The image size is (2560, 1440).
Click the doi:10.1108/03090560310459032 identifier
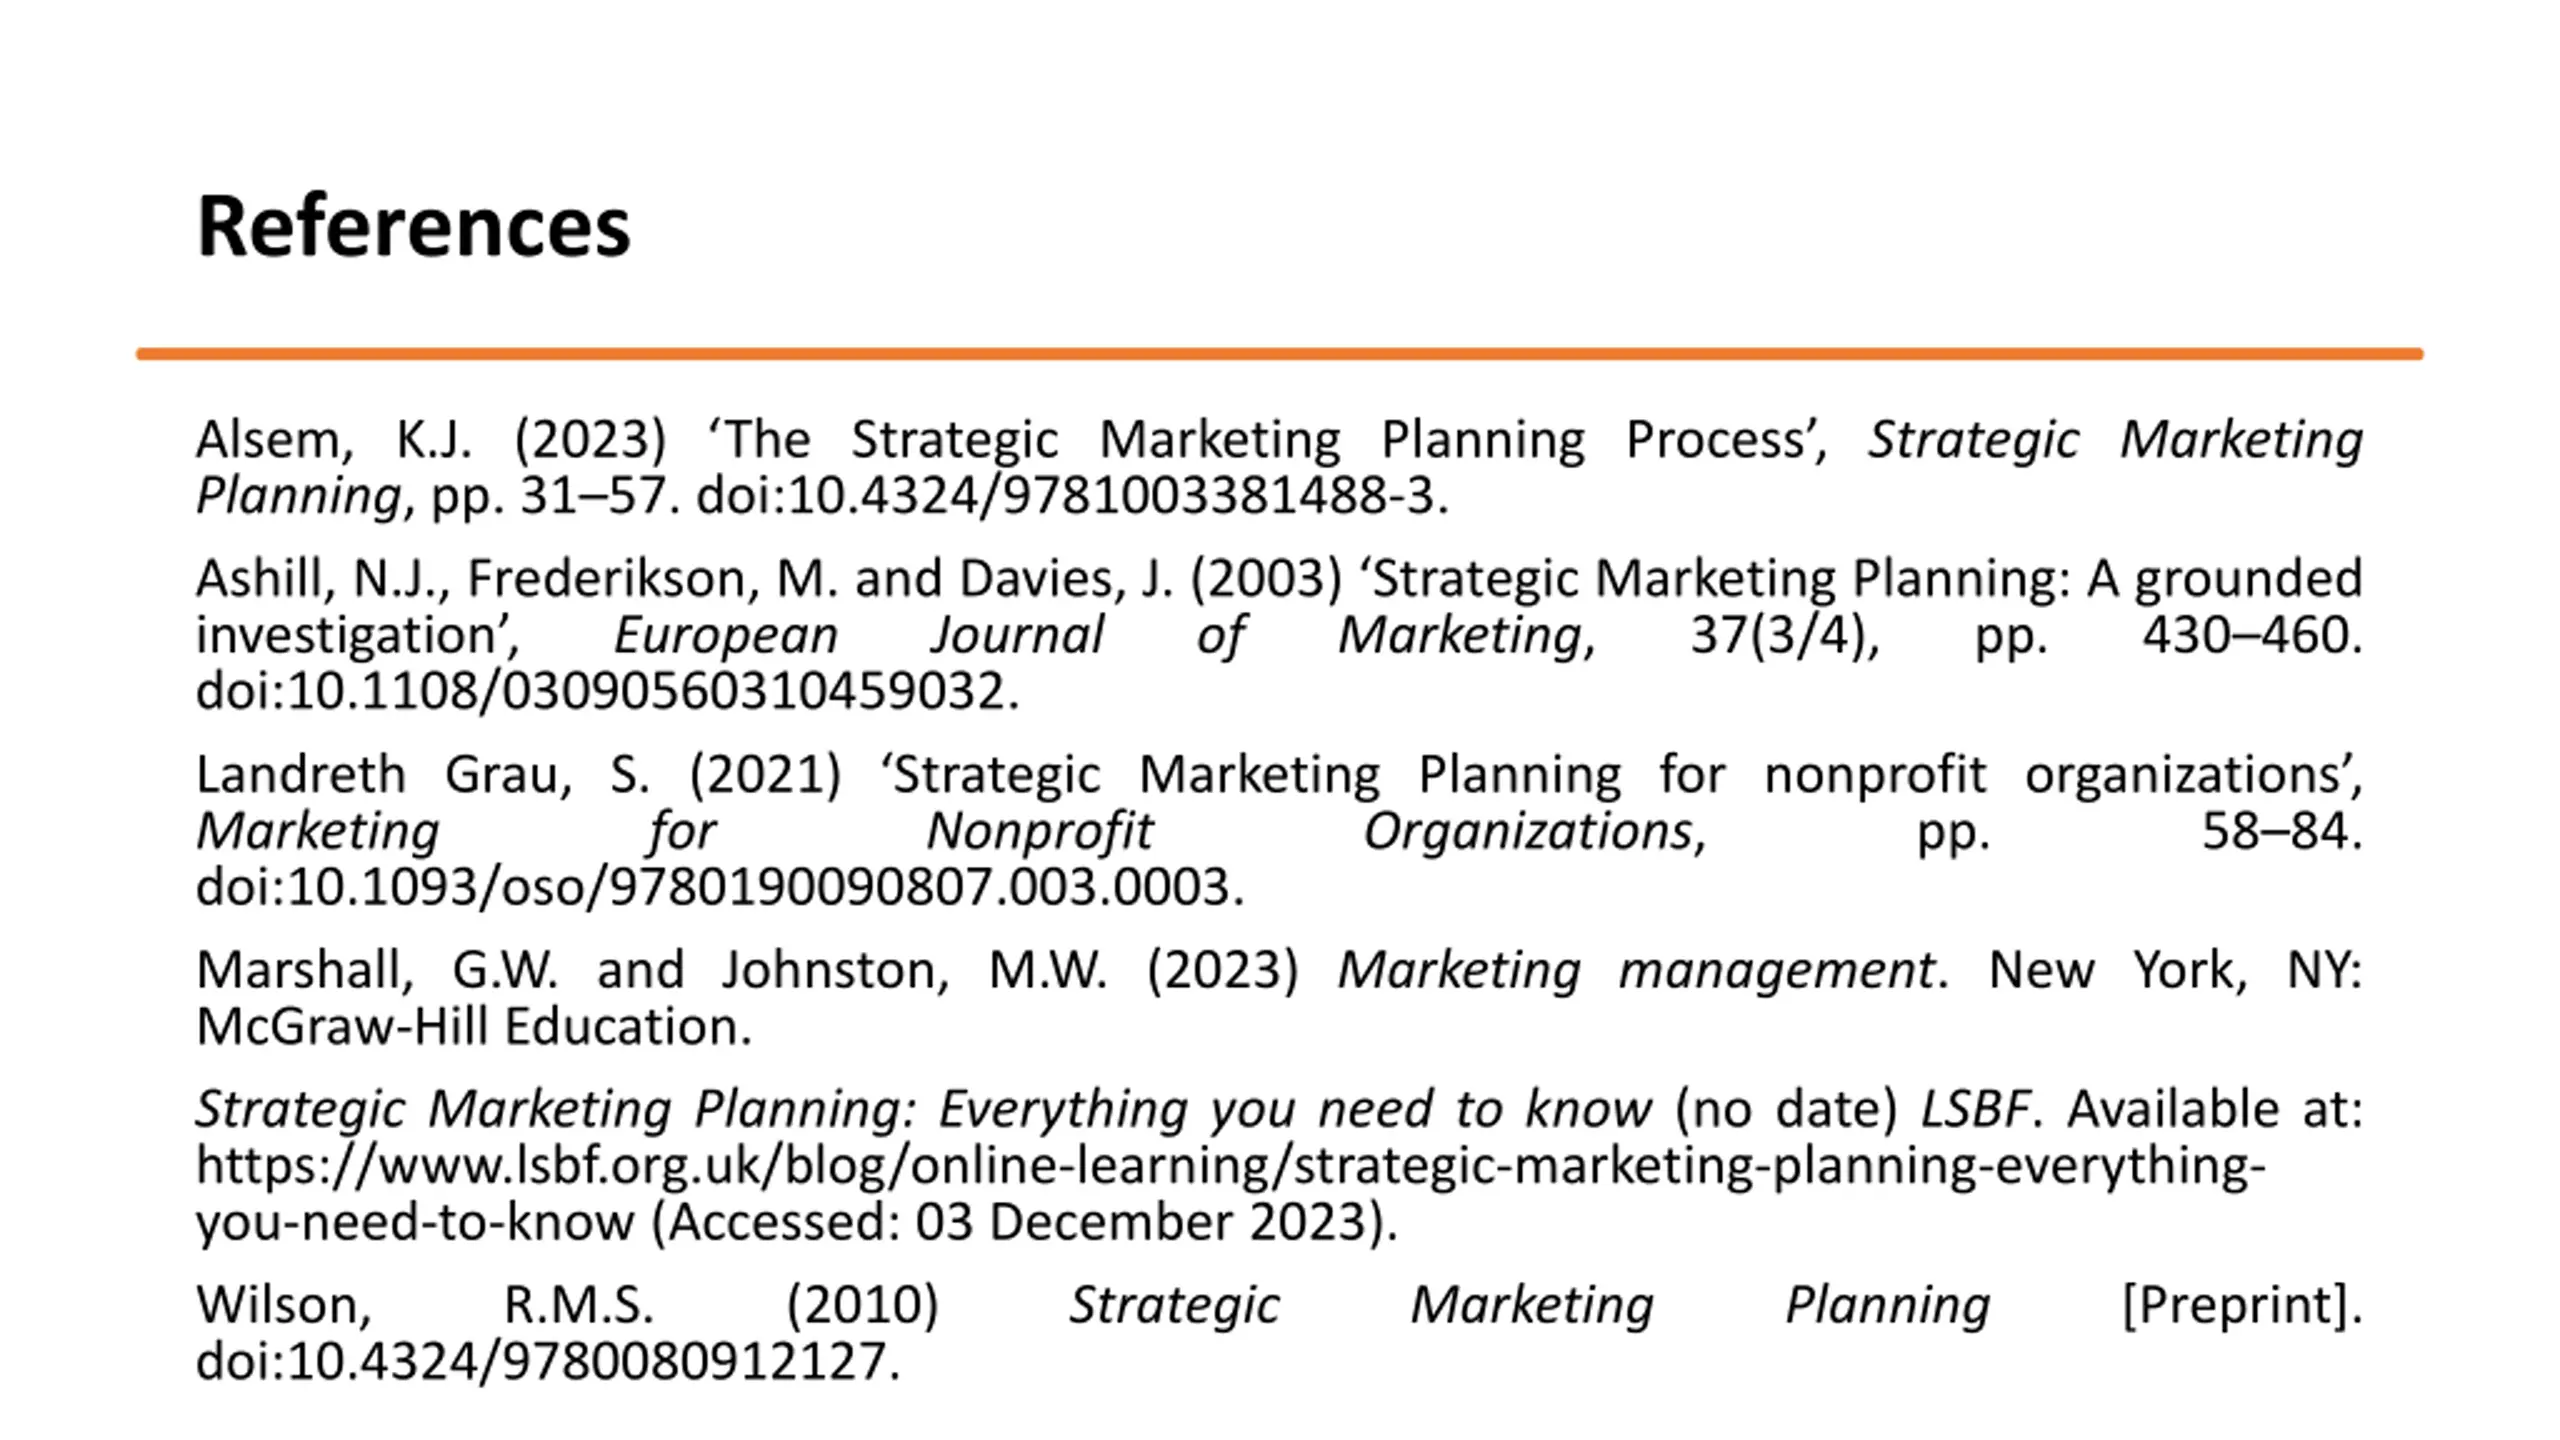[607, 692]
